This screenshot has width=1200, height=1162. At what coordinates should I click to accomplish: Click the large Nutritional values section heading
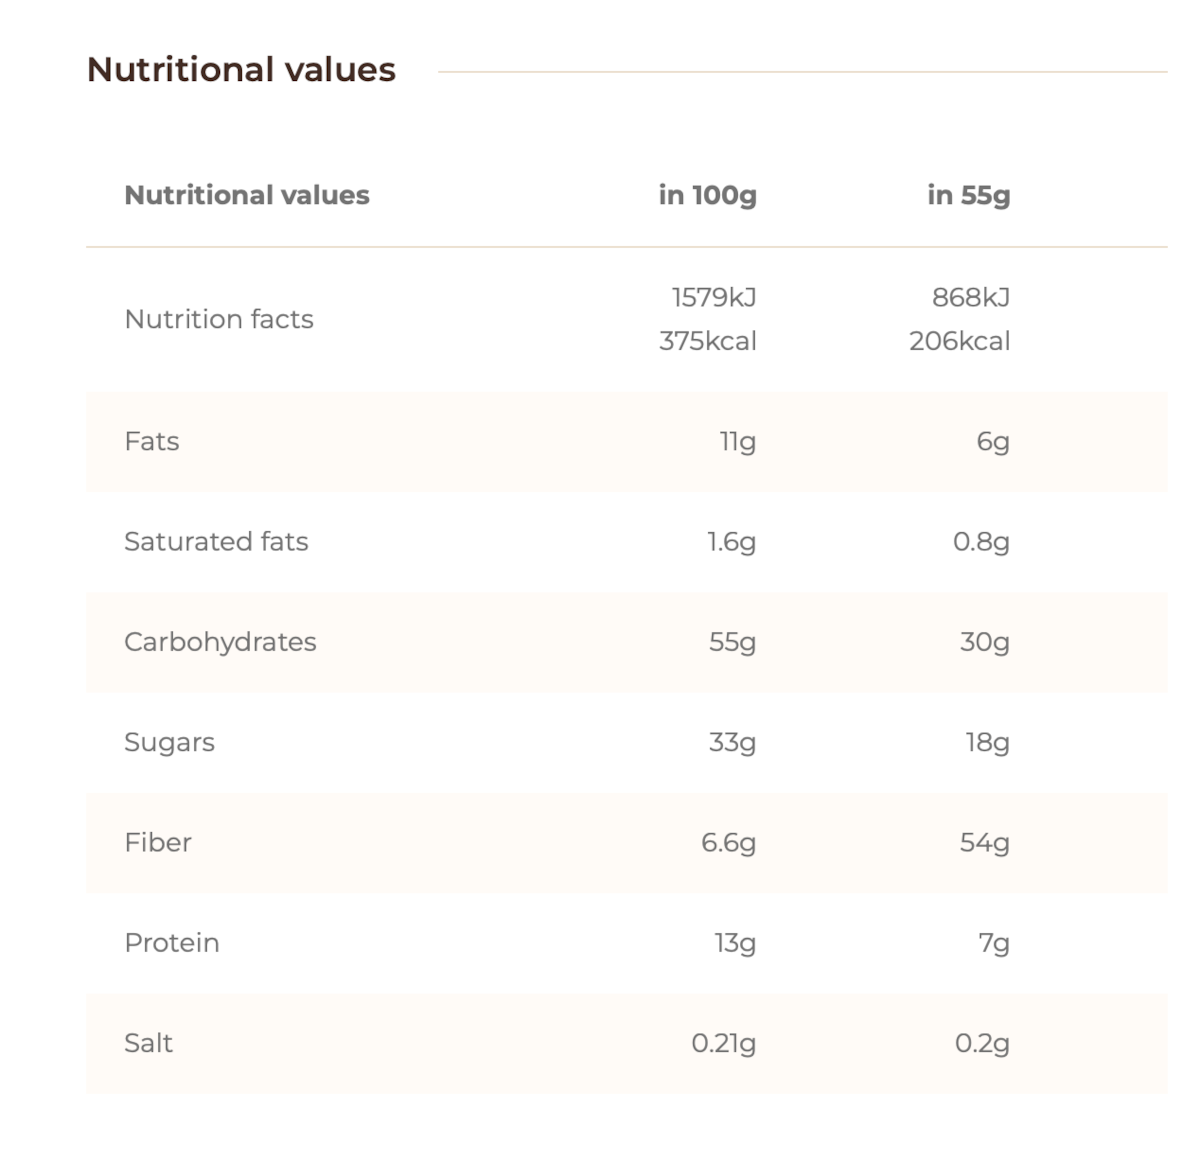(x=241, y=70)
